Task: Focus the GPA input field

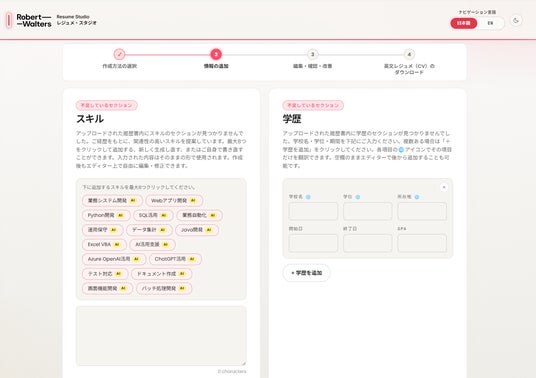Action: 422,243
